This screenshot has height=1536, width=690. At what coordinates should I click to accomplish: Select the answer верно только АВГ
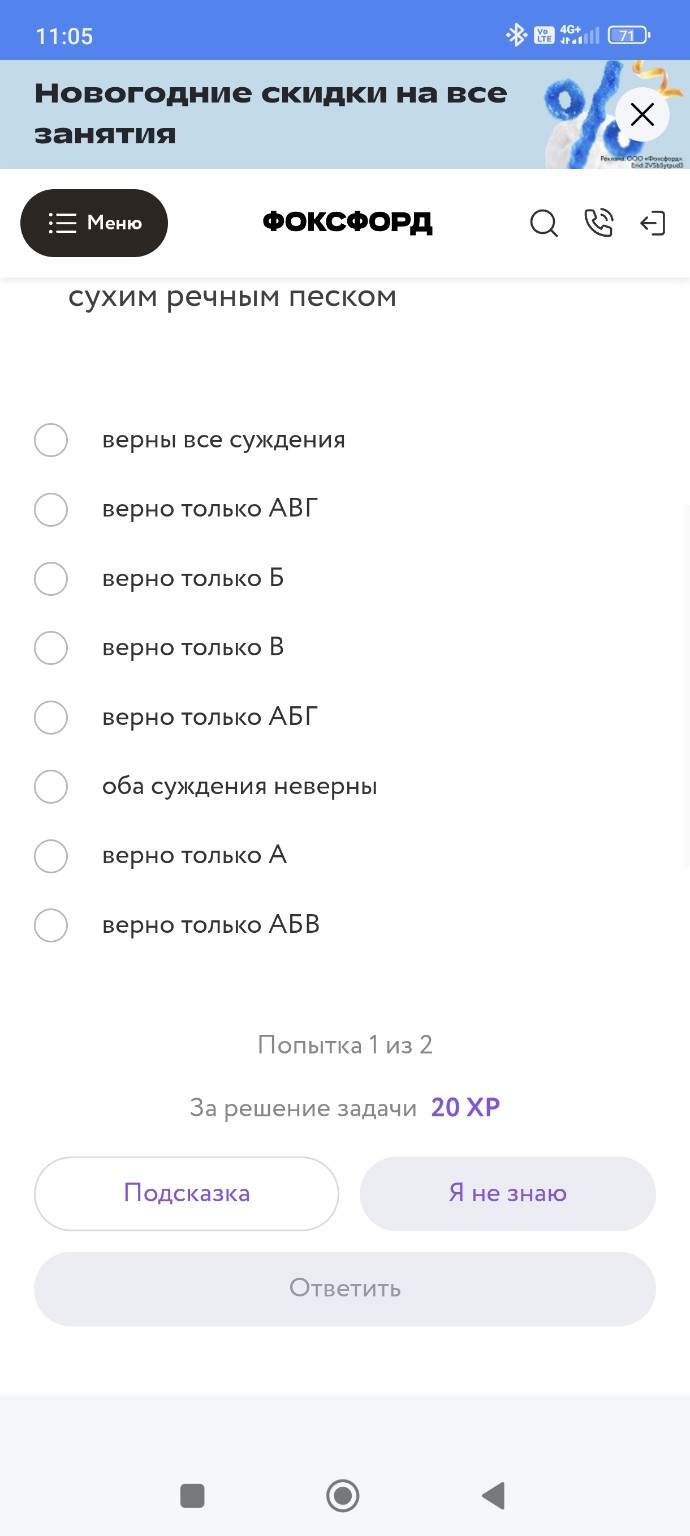[x=51, y=510]
